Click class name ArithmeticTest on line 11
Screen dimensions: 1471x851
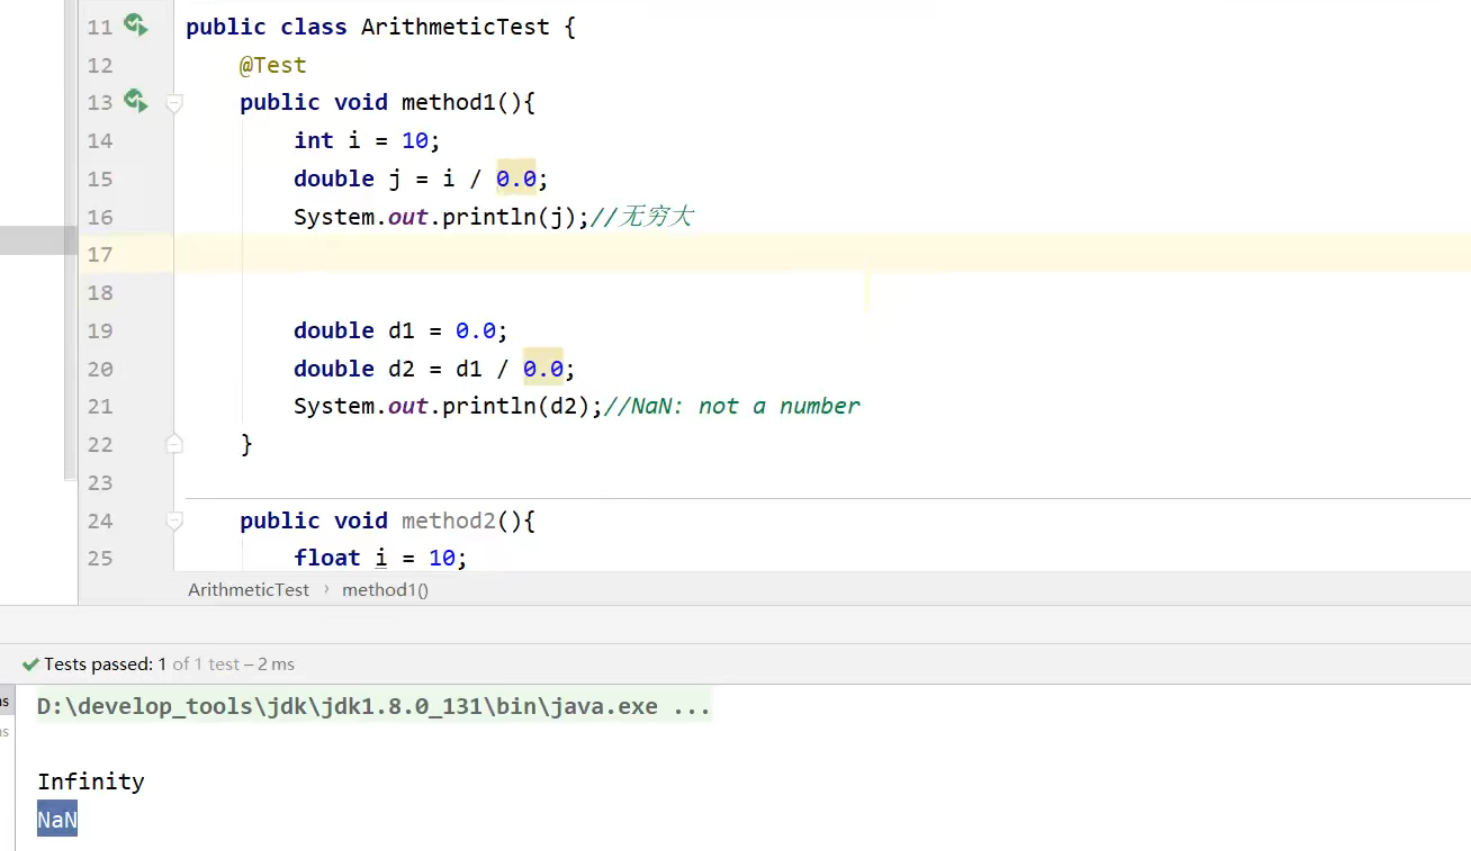455,27
